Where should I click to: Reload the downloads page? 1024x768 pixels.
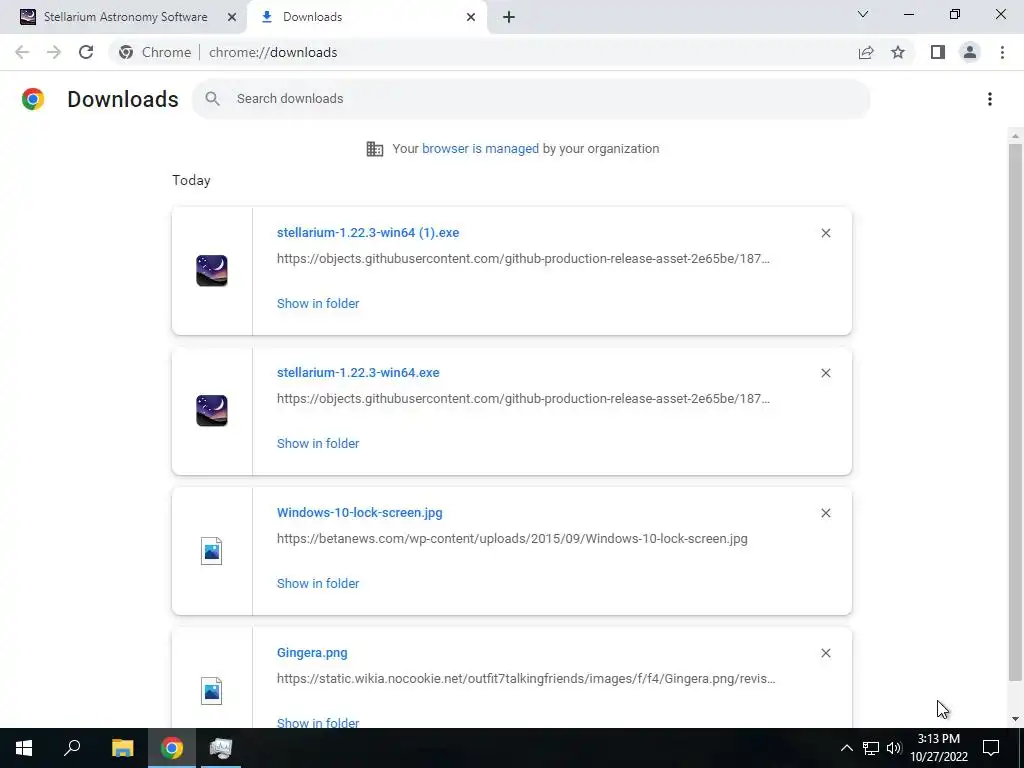(86, 52)
